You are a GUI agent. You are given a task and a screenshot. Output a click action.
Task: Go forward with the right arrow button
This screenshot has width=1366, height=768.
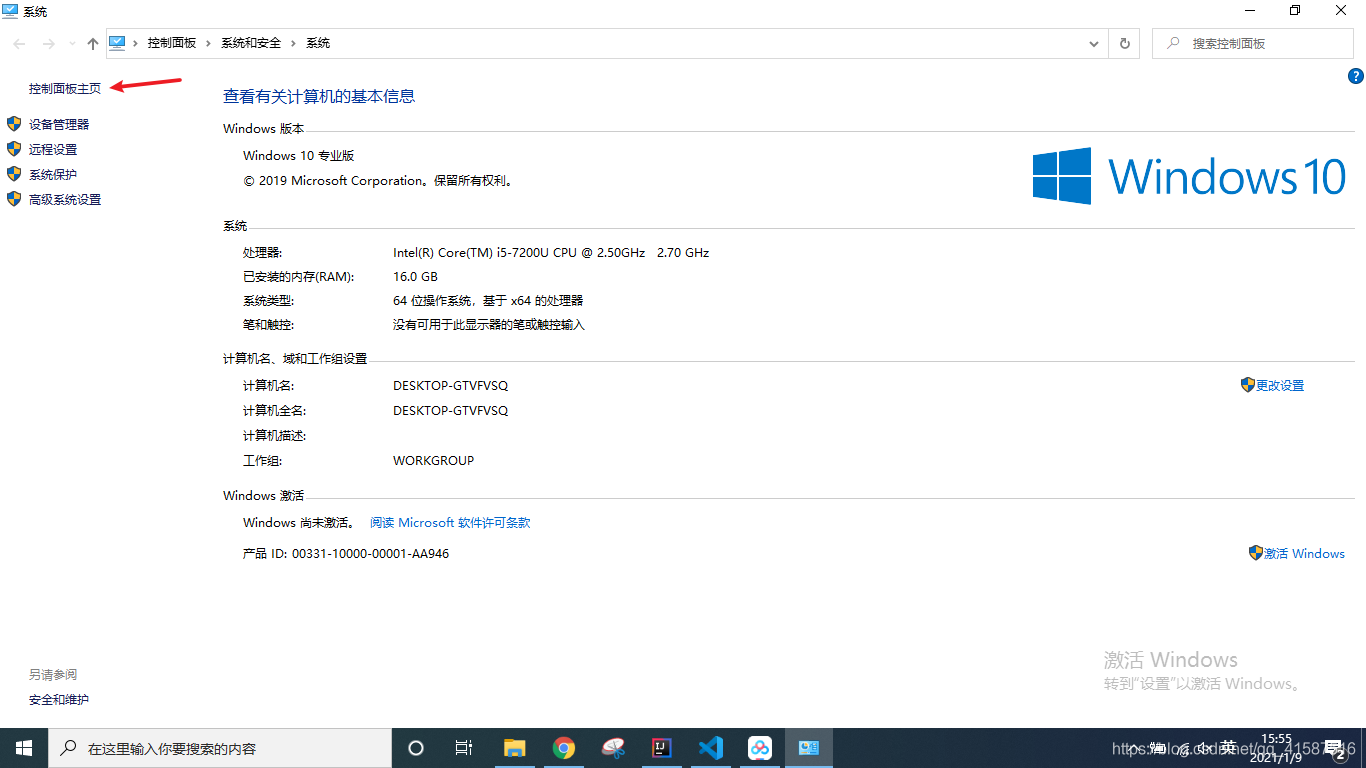48,44
